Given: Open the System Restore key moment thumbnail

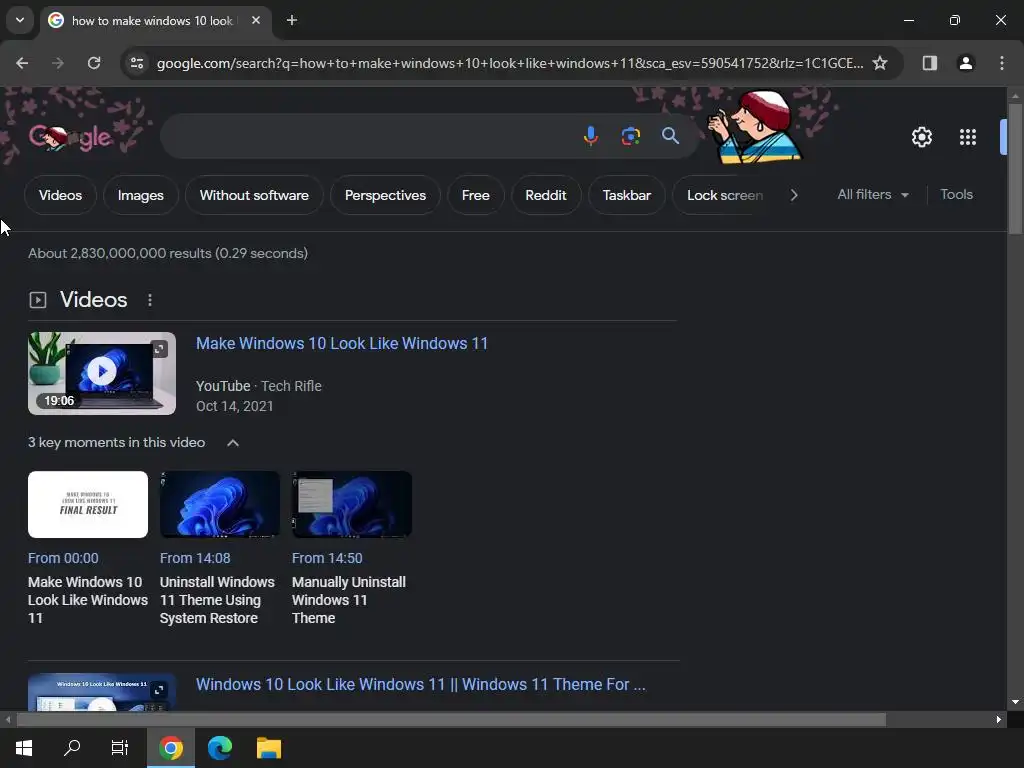Looking at the screenshot, I should tap(220, 504).
